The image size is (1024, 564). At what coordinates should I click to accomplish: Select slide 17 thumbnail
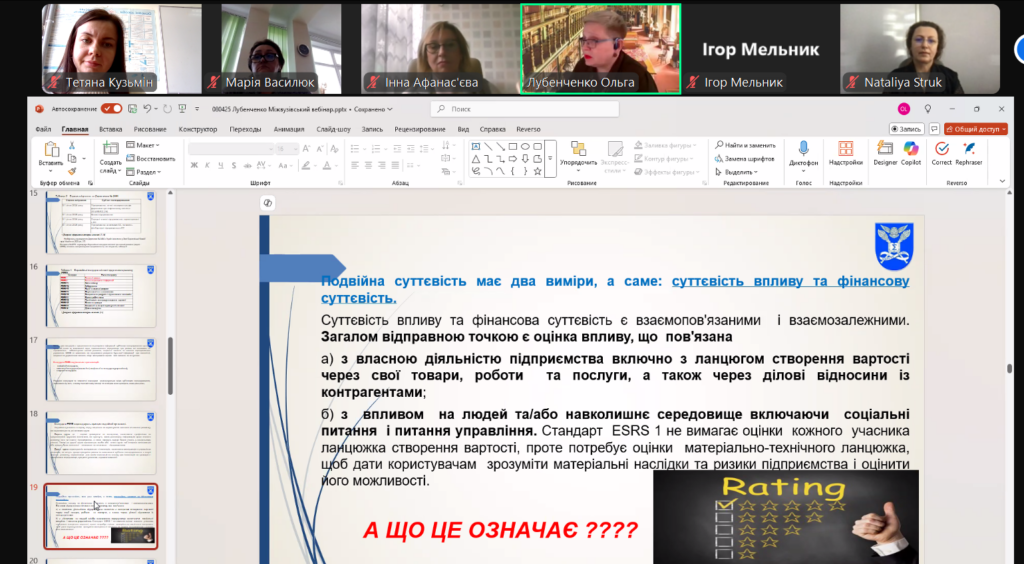point(101,369)
